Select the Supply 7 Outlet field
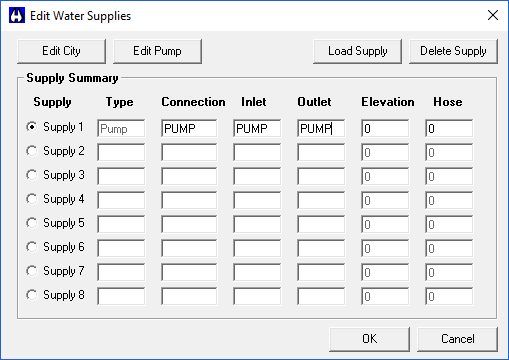 [x=321, y=272]
